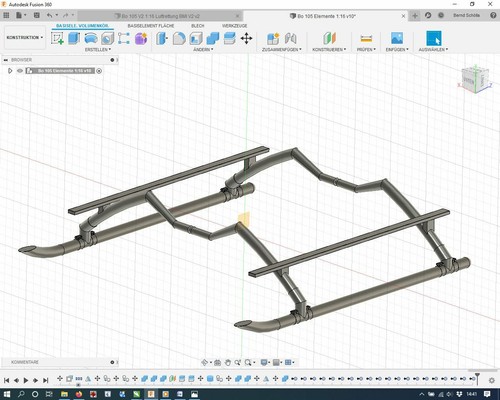The image size is (500, 400).
Task: Select the Extrude tool
Action: (74, 38)
